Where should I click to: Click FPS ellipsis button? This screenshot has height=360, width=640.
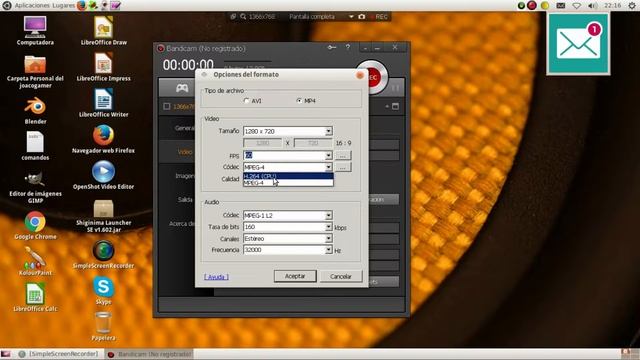click(343, 156)
